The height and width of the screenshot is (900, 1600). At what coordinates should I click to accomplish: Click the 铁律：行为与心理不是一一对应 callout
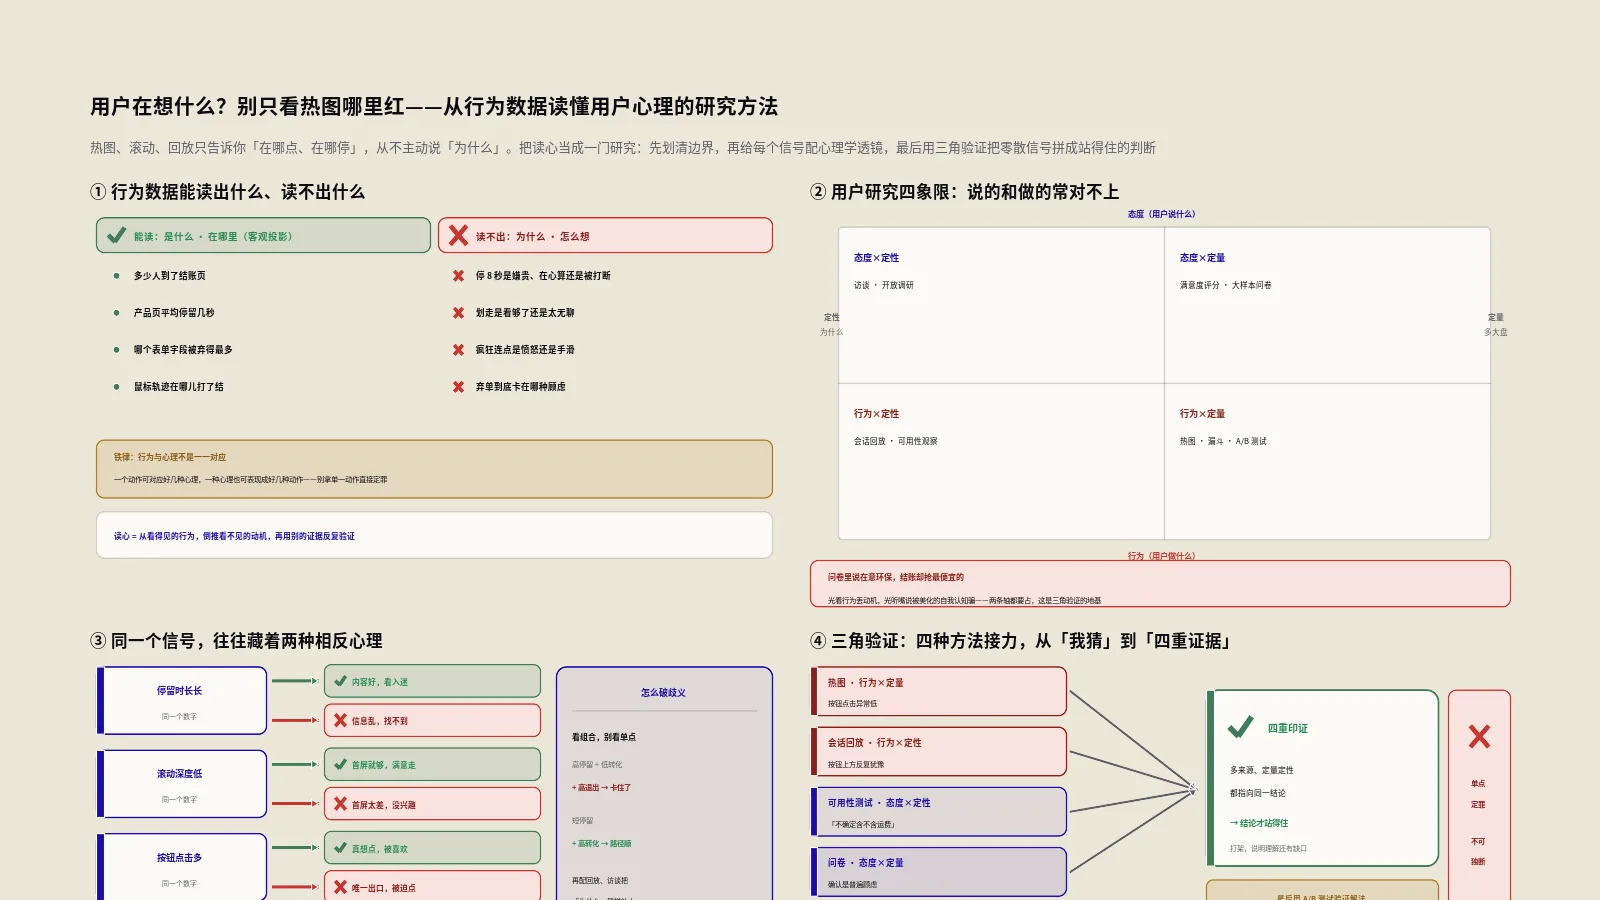[x=435, y=469]
